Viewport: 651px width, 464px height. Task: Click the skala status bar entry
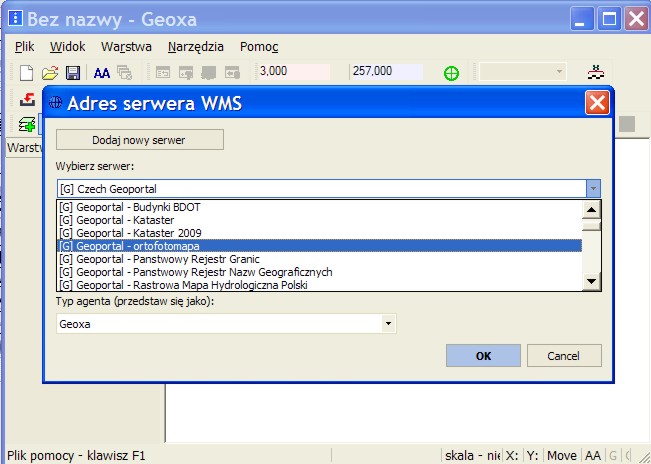472,456
